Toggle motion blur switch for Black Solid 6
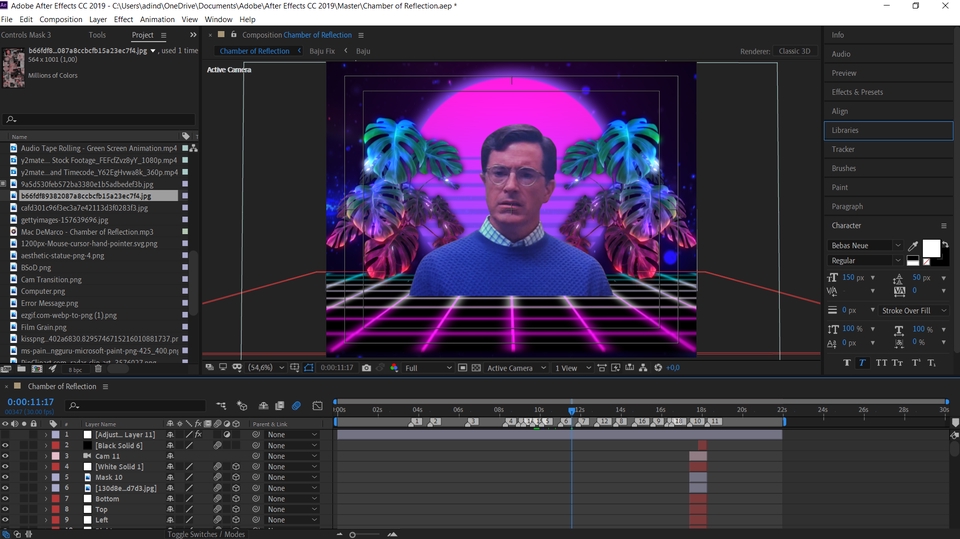This screenshot has height=539, width=960. pos(217,445)
